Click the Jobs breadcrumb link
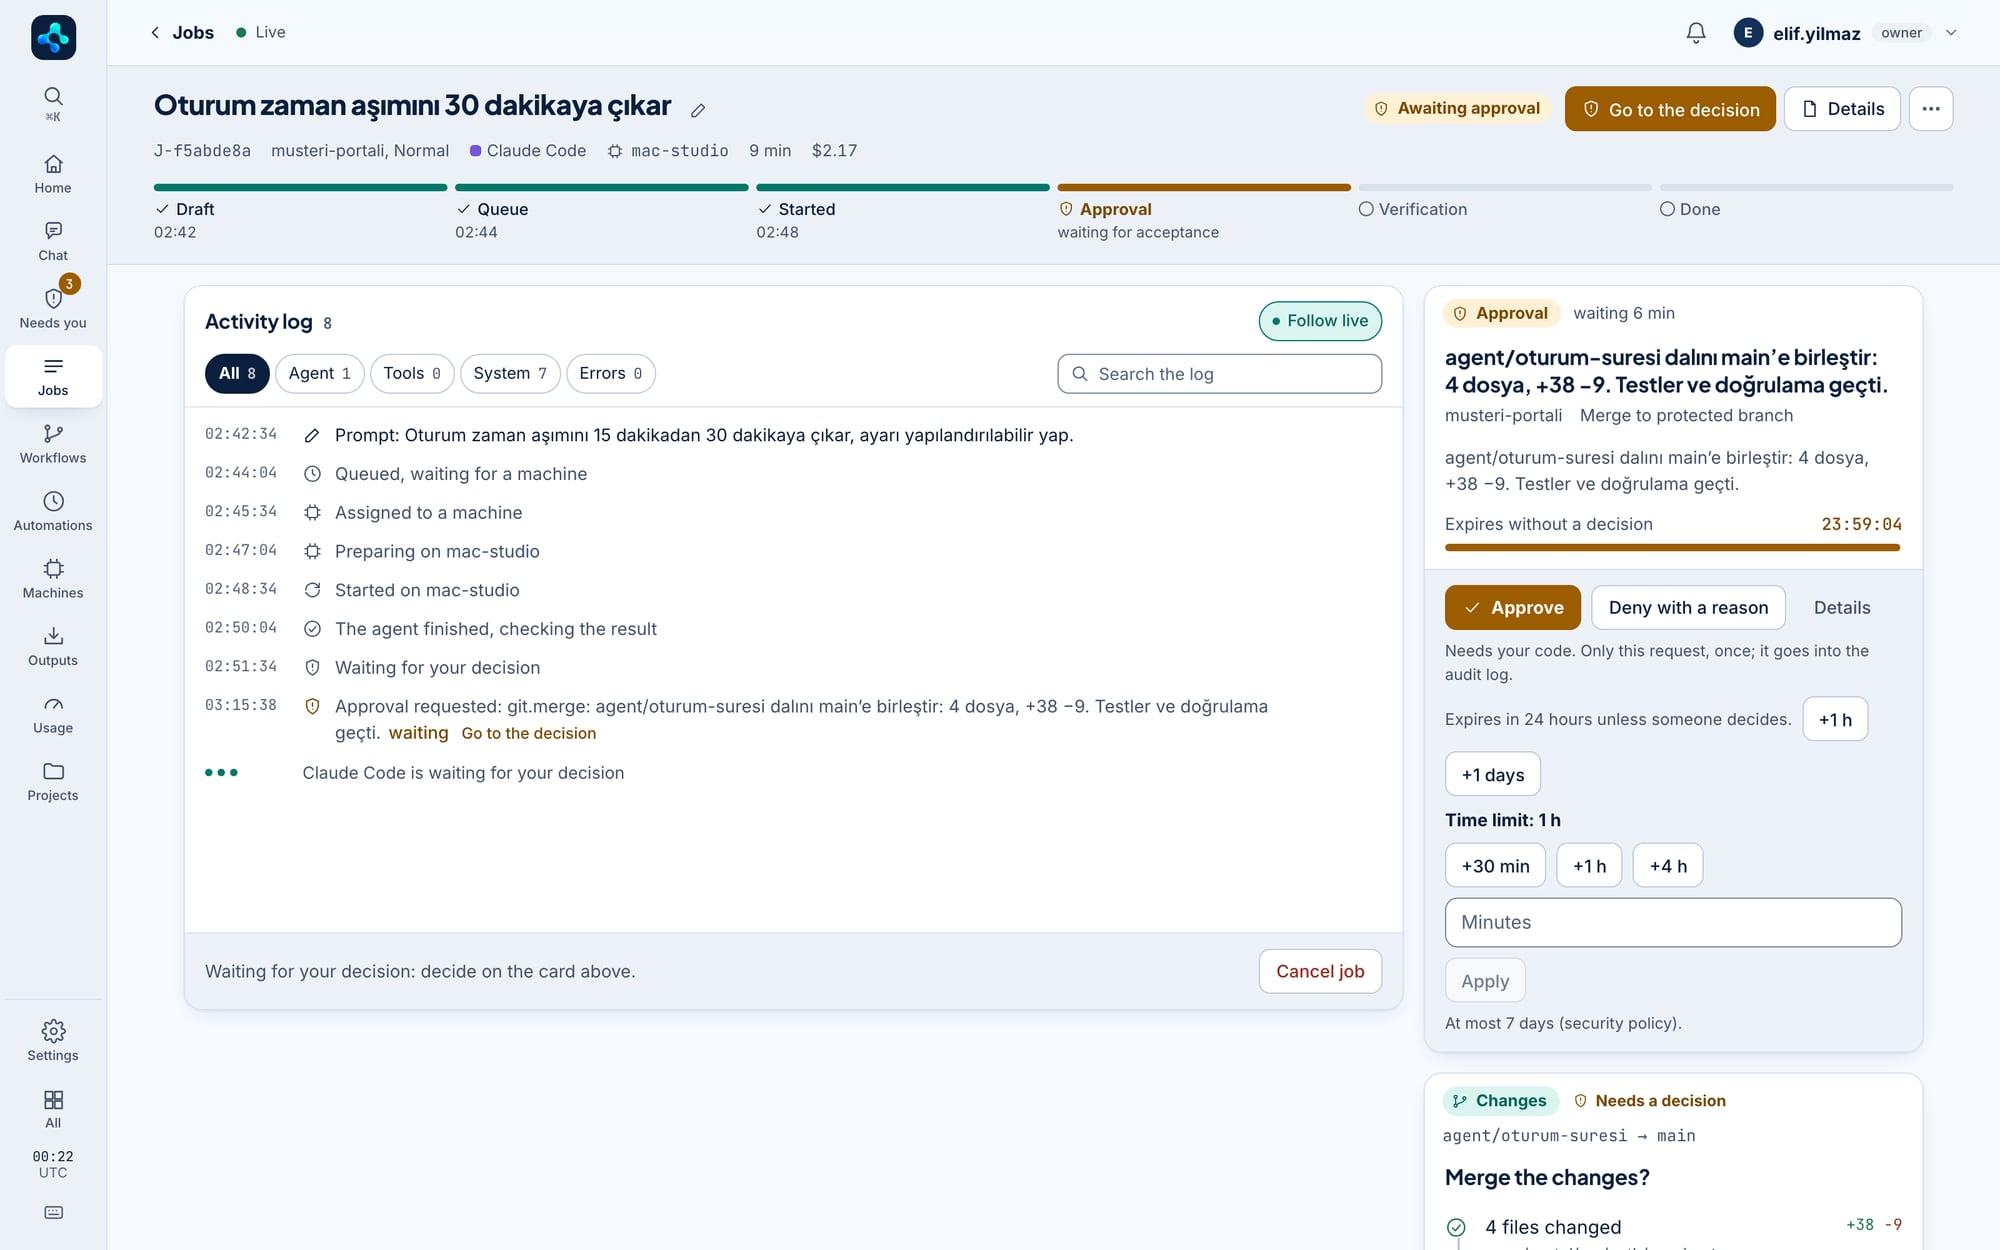 (193, 32)
